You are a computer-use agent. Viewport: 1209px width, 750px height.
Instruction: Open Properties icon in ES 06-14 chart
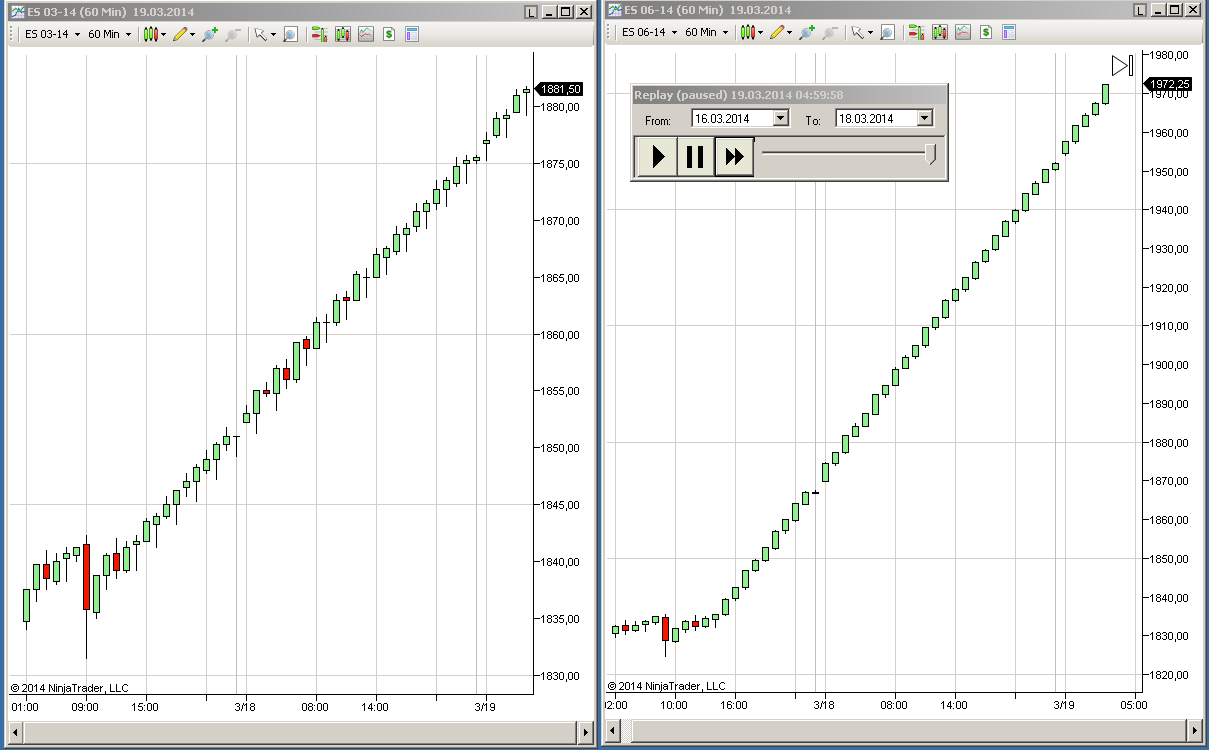click(1009, 32)
